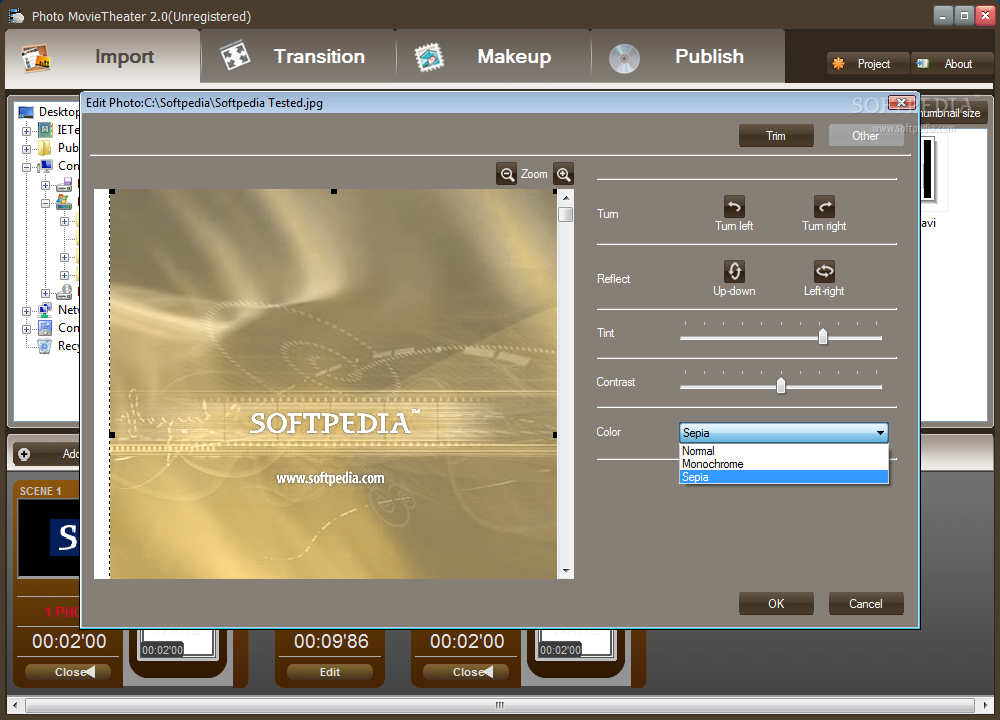Image resolution: width=1000 pixels, height=720 pixels.
Task: Flip the photo with the Up-down icon
Action: pos(734,271)
